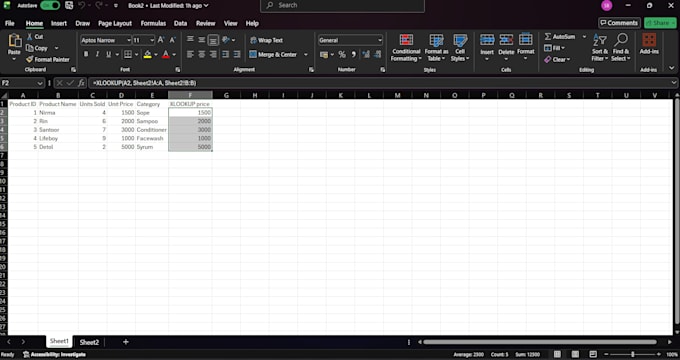Switch to the Data tab
The height and width of the screenshot is (360, 680).
(180, 23)
